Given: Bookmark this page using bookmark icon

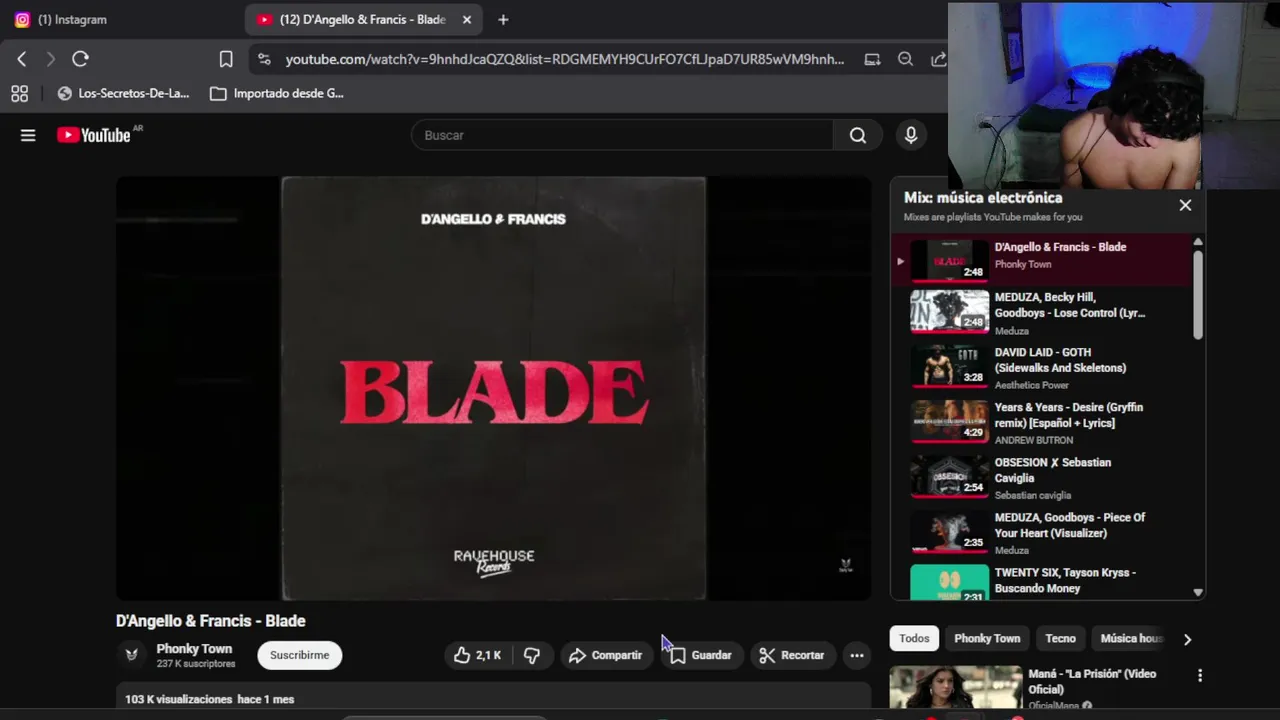Looking at the screenshot, I should tap(226, 59).
